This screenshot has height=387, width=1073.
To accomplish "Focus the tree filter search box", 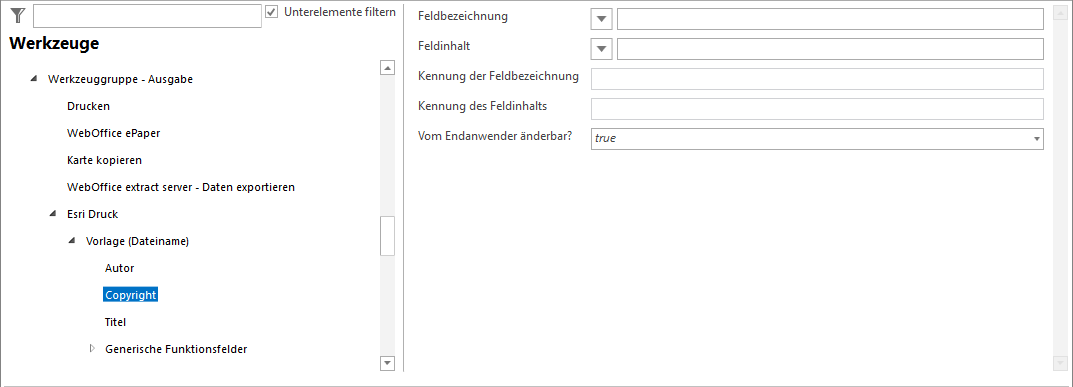I will pyautogui.click(x=147, y=16).
